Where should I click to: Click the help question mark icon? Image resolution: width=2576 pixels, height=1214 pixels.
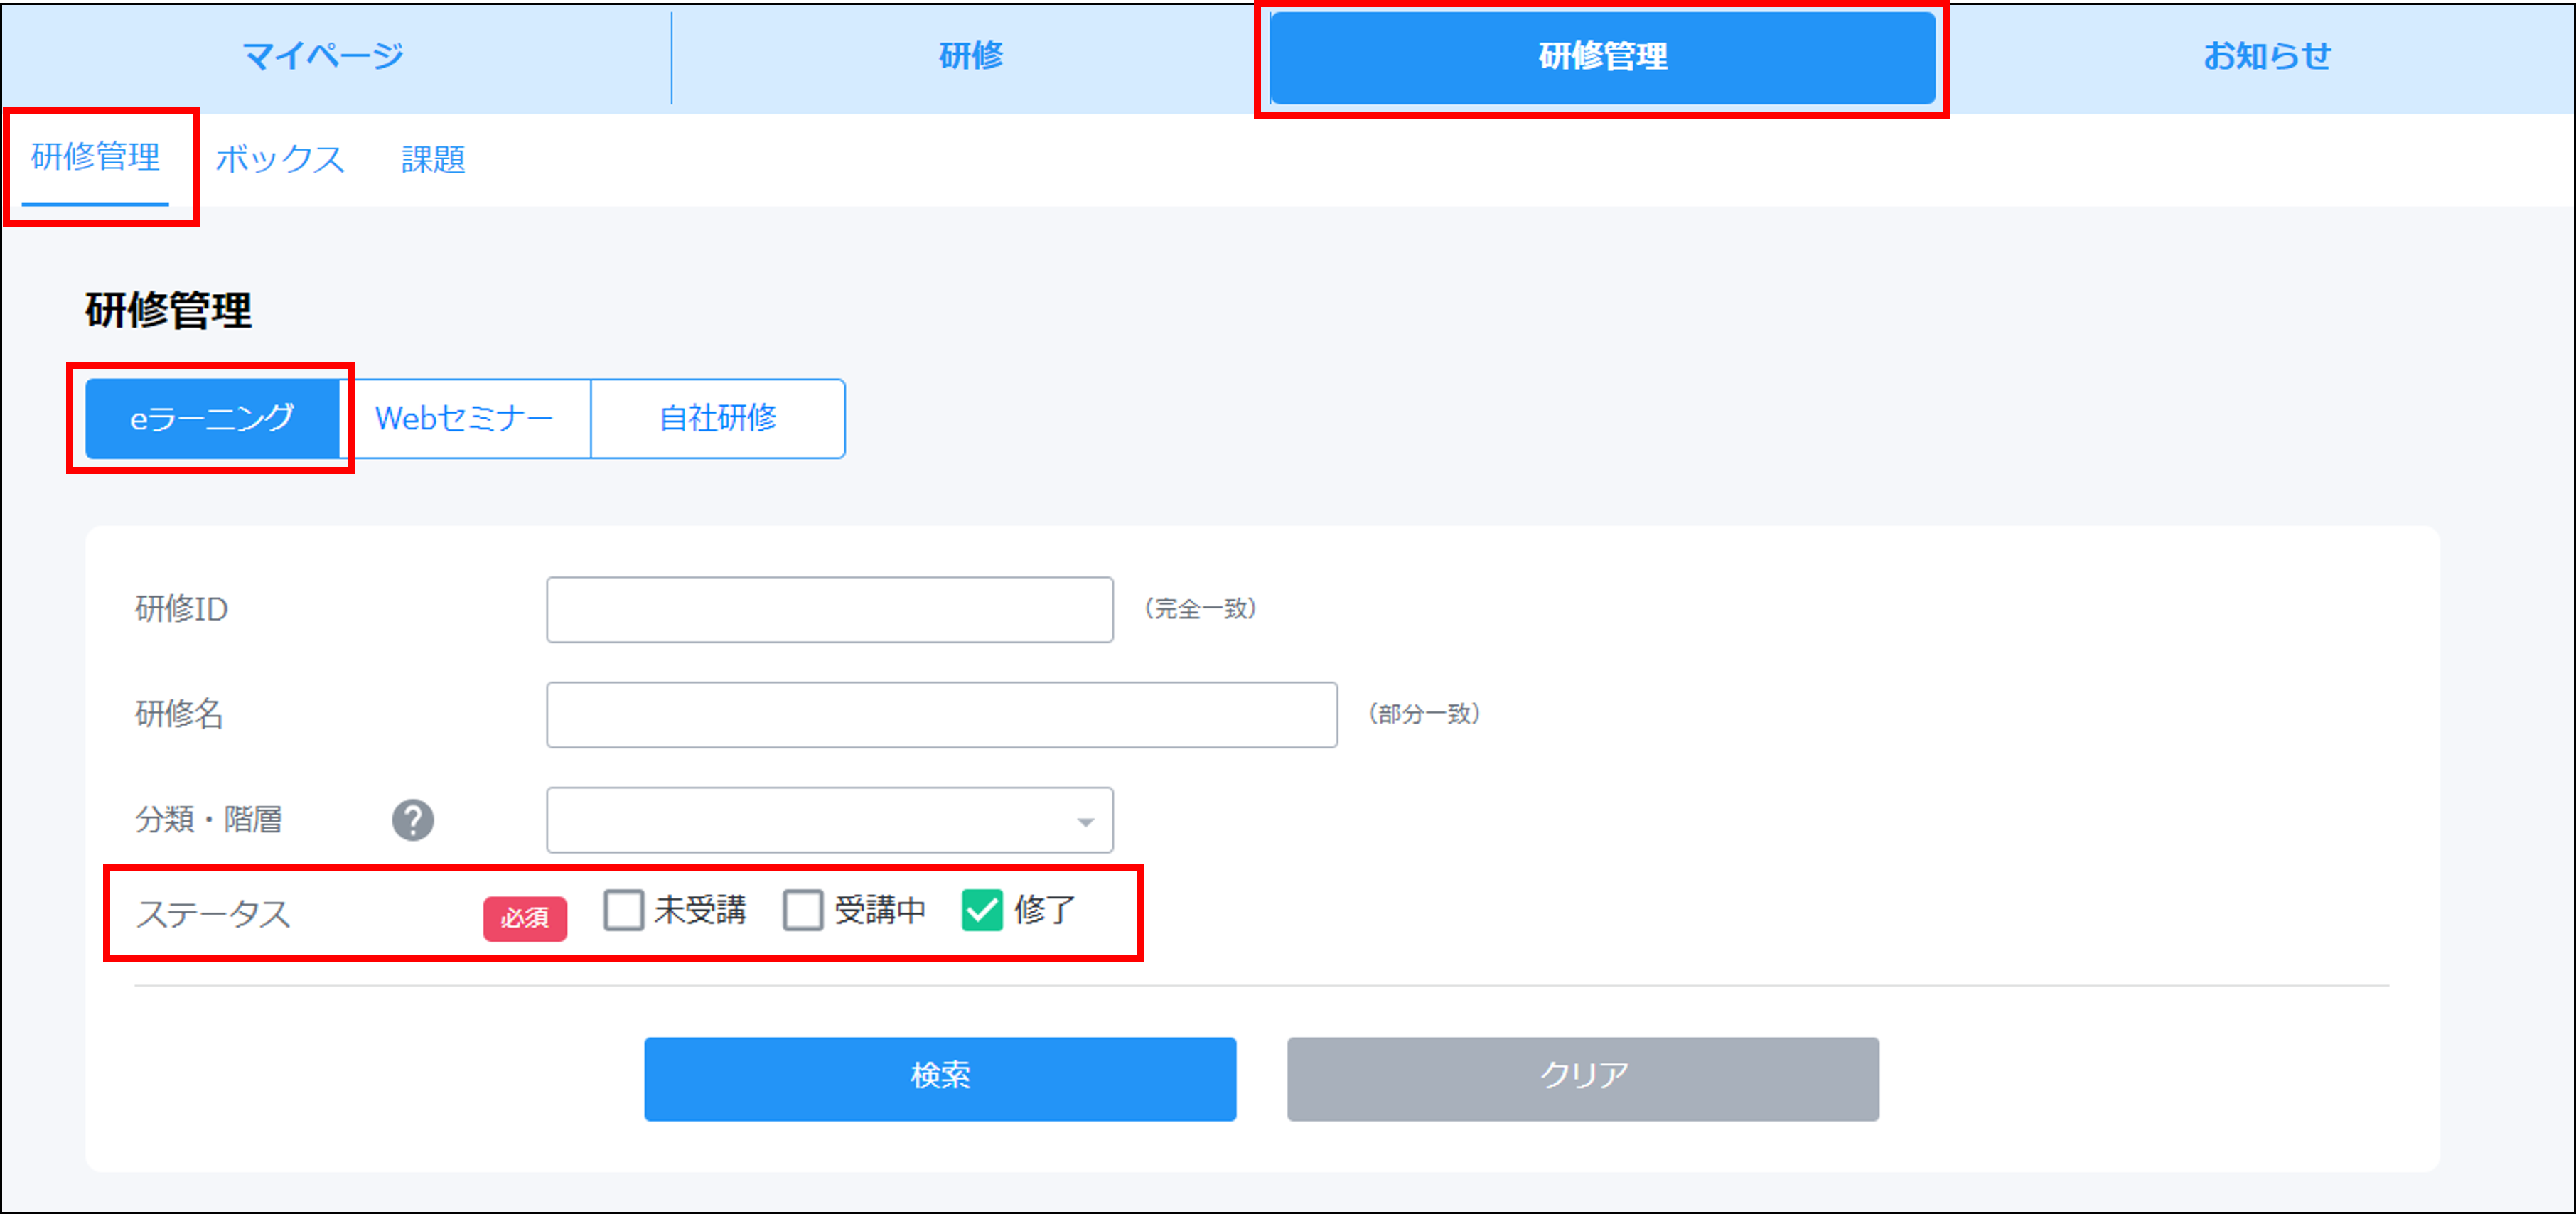[x=412, y=820]
